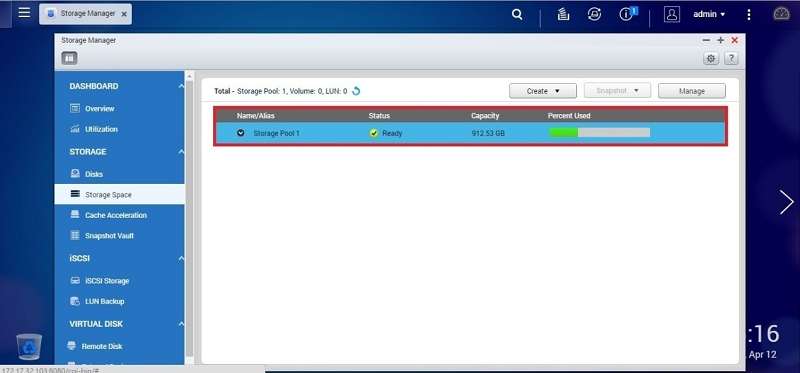Open Remote Disk in the sidebar
Viewport: 800px width, 373px height.
(102, 346)
